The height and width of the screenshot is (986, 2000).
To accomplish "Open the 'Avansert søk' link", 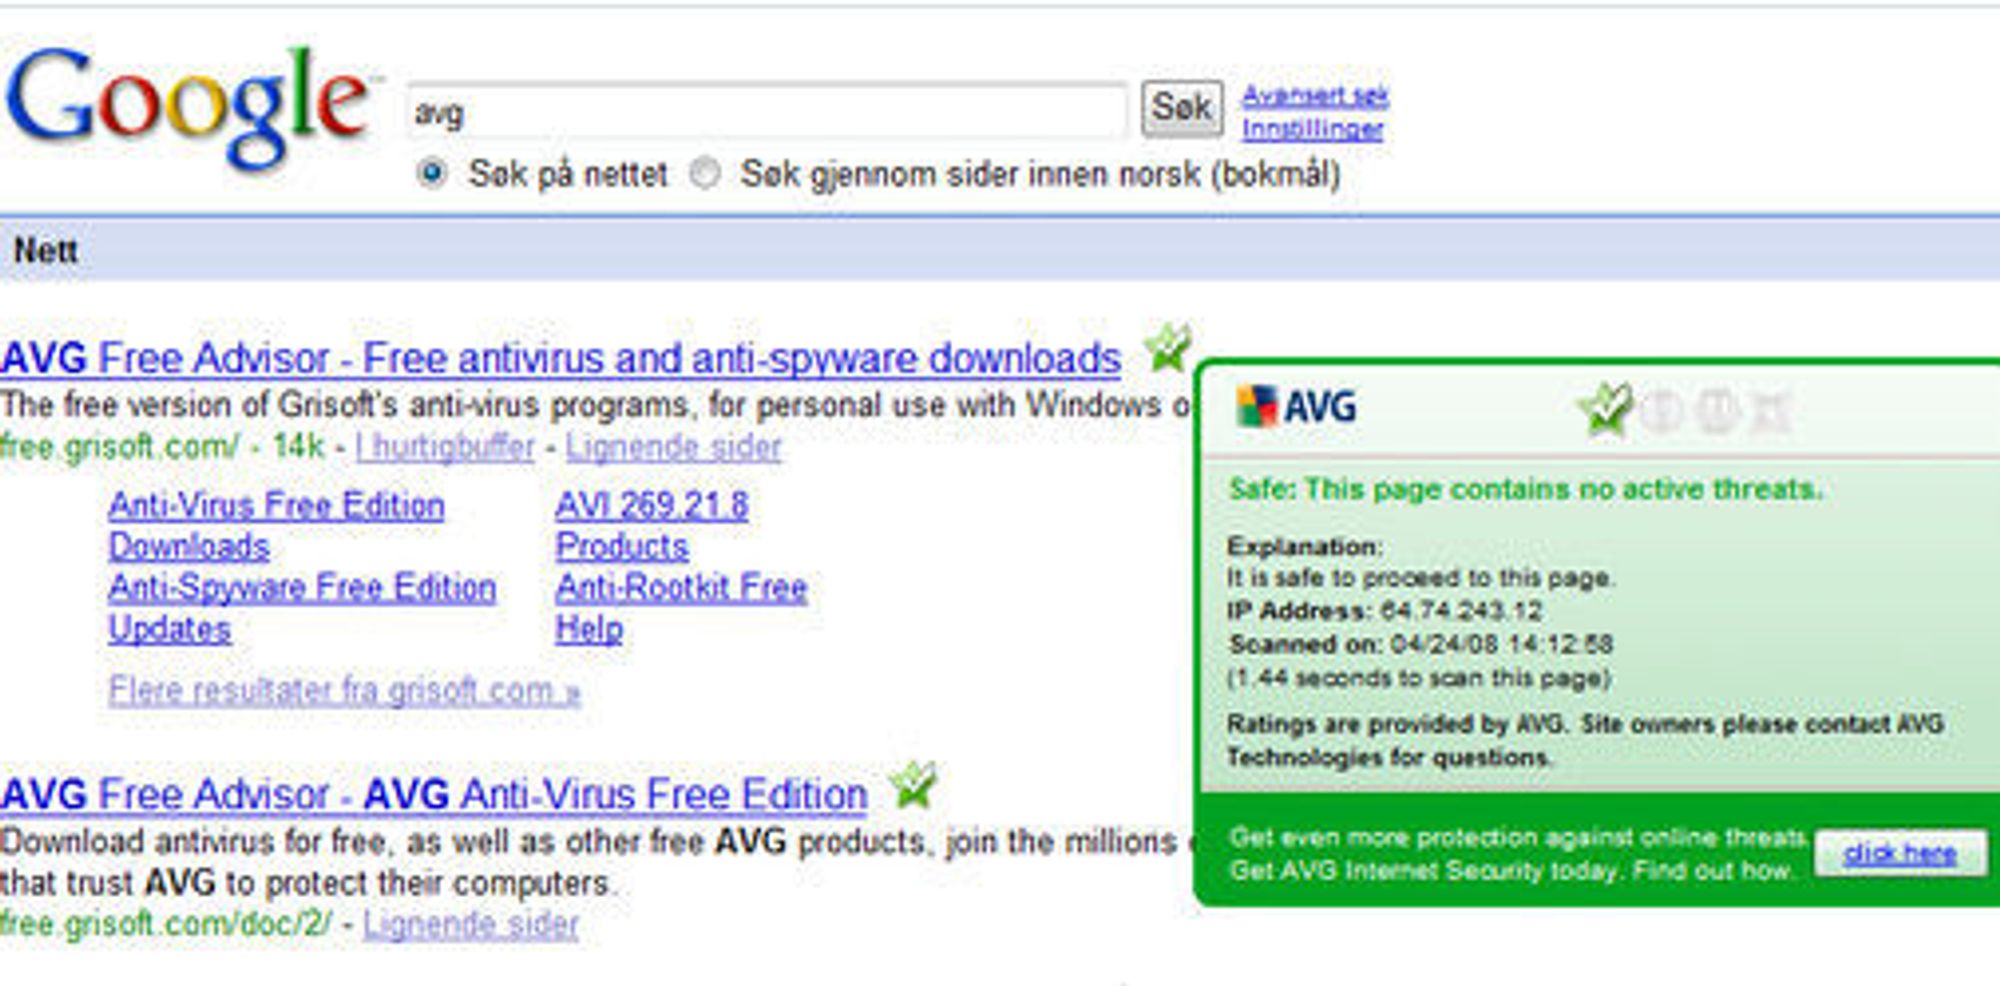I will point(1315,96).
